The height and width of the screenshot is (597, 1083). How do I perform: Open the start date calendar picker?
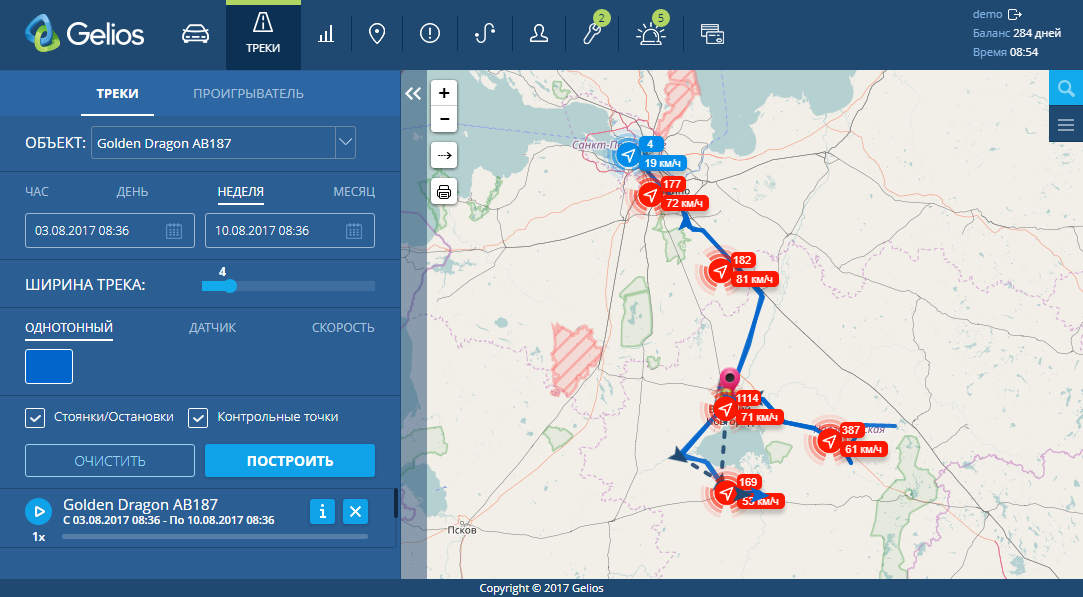pyautogui.click(x=174, y=231)
